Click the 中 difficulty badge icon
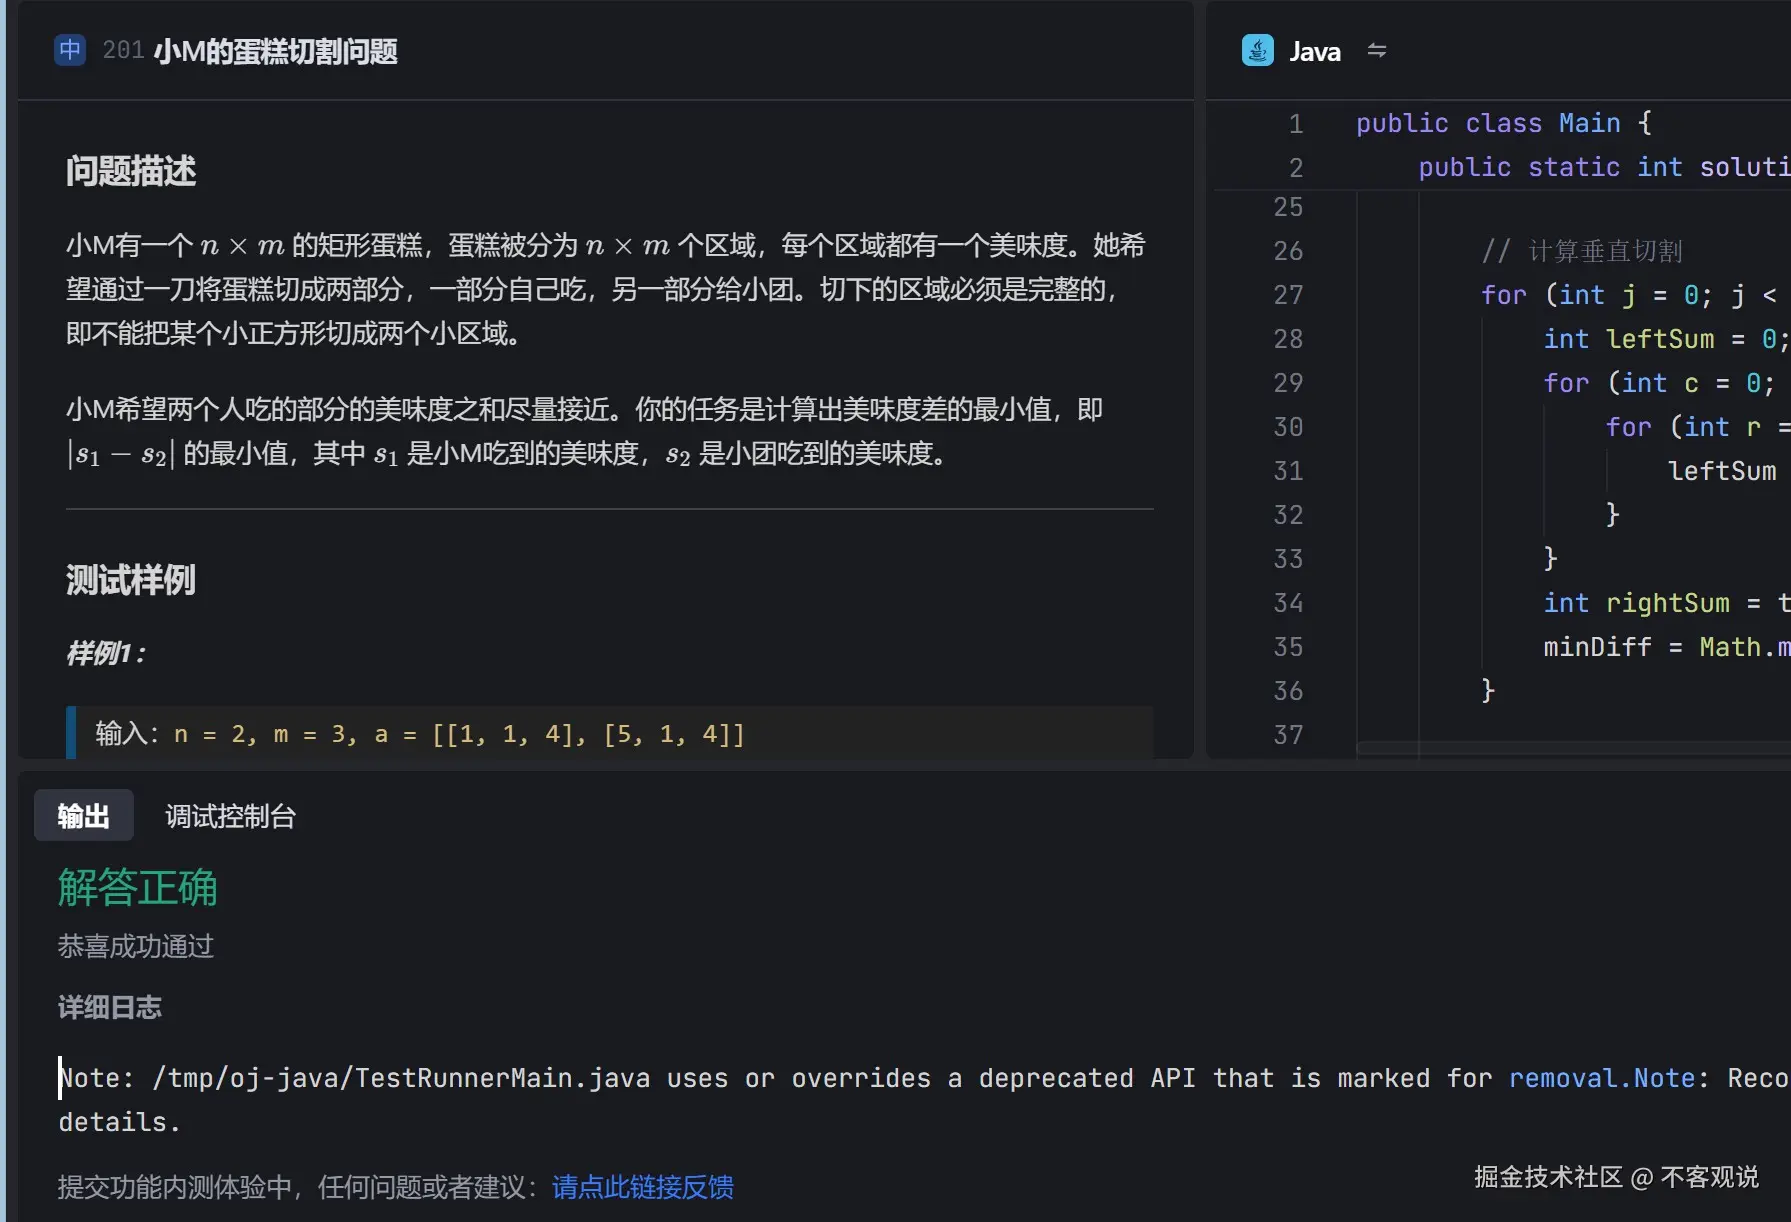1791x1222 pixels. [69, 49]
